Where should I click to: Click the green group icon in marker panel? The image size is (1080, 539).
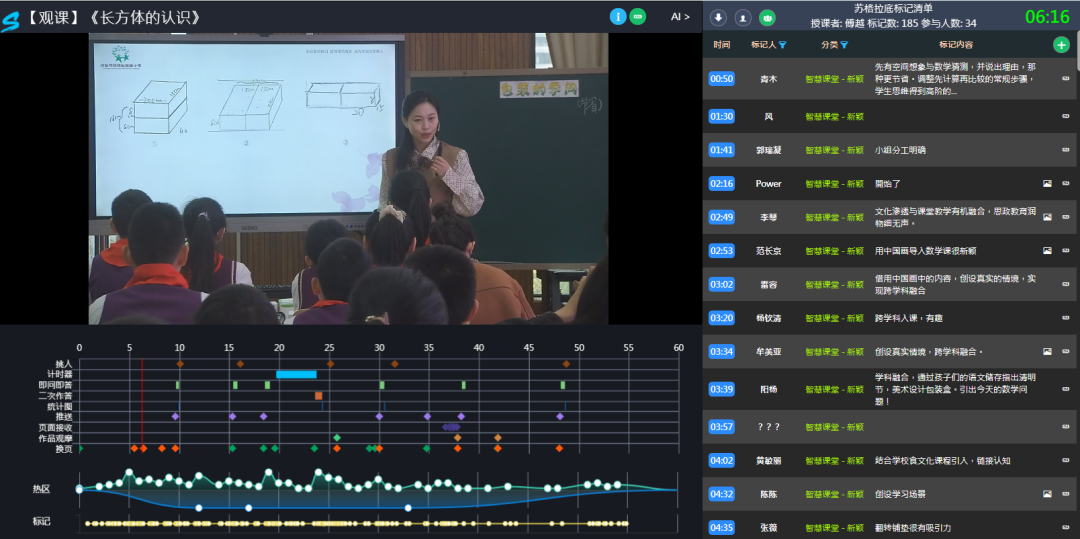pyautogui.click(x=767, y=17)
